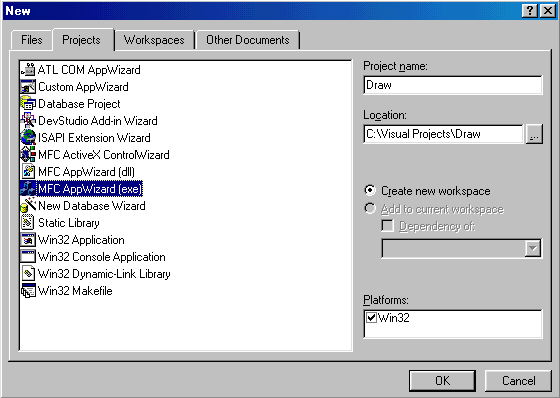Dismiss dialog with Cancel button
This screenshot has height=398, width=560.
coord(519,380)
